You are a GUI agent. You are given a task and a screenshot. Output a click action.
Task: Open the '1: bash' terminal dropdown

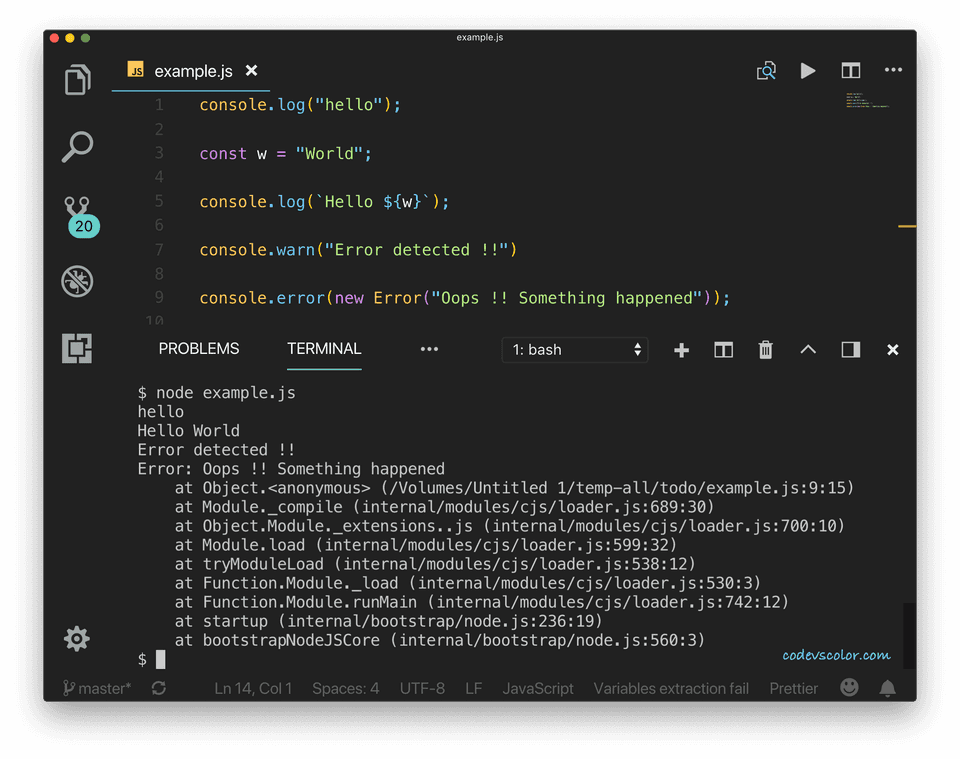[573, 350]
